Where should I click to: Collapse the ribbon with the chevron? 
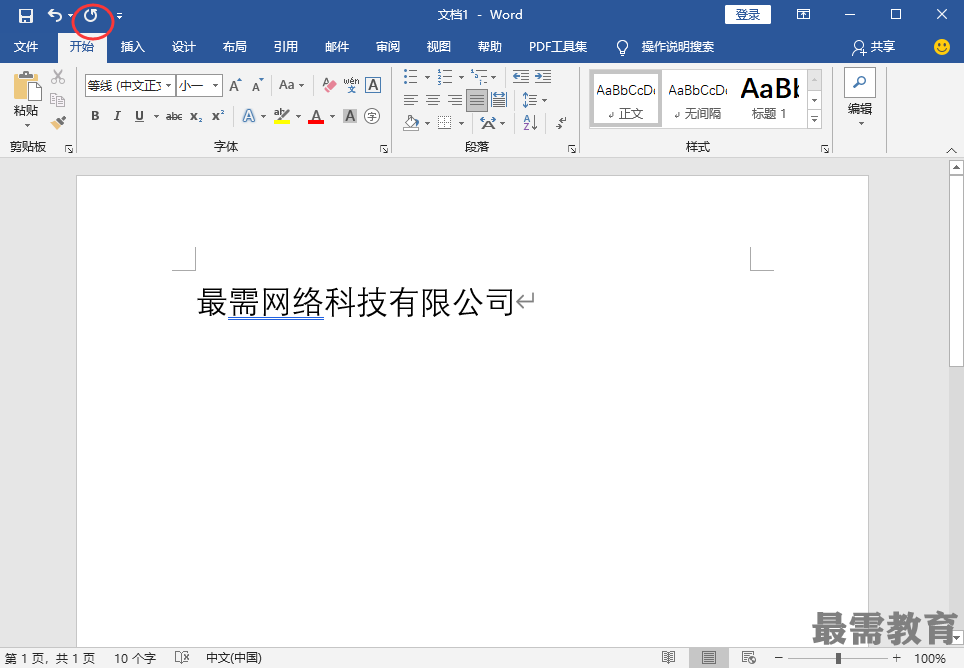(x=951, y=150)
